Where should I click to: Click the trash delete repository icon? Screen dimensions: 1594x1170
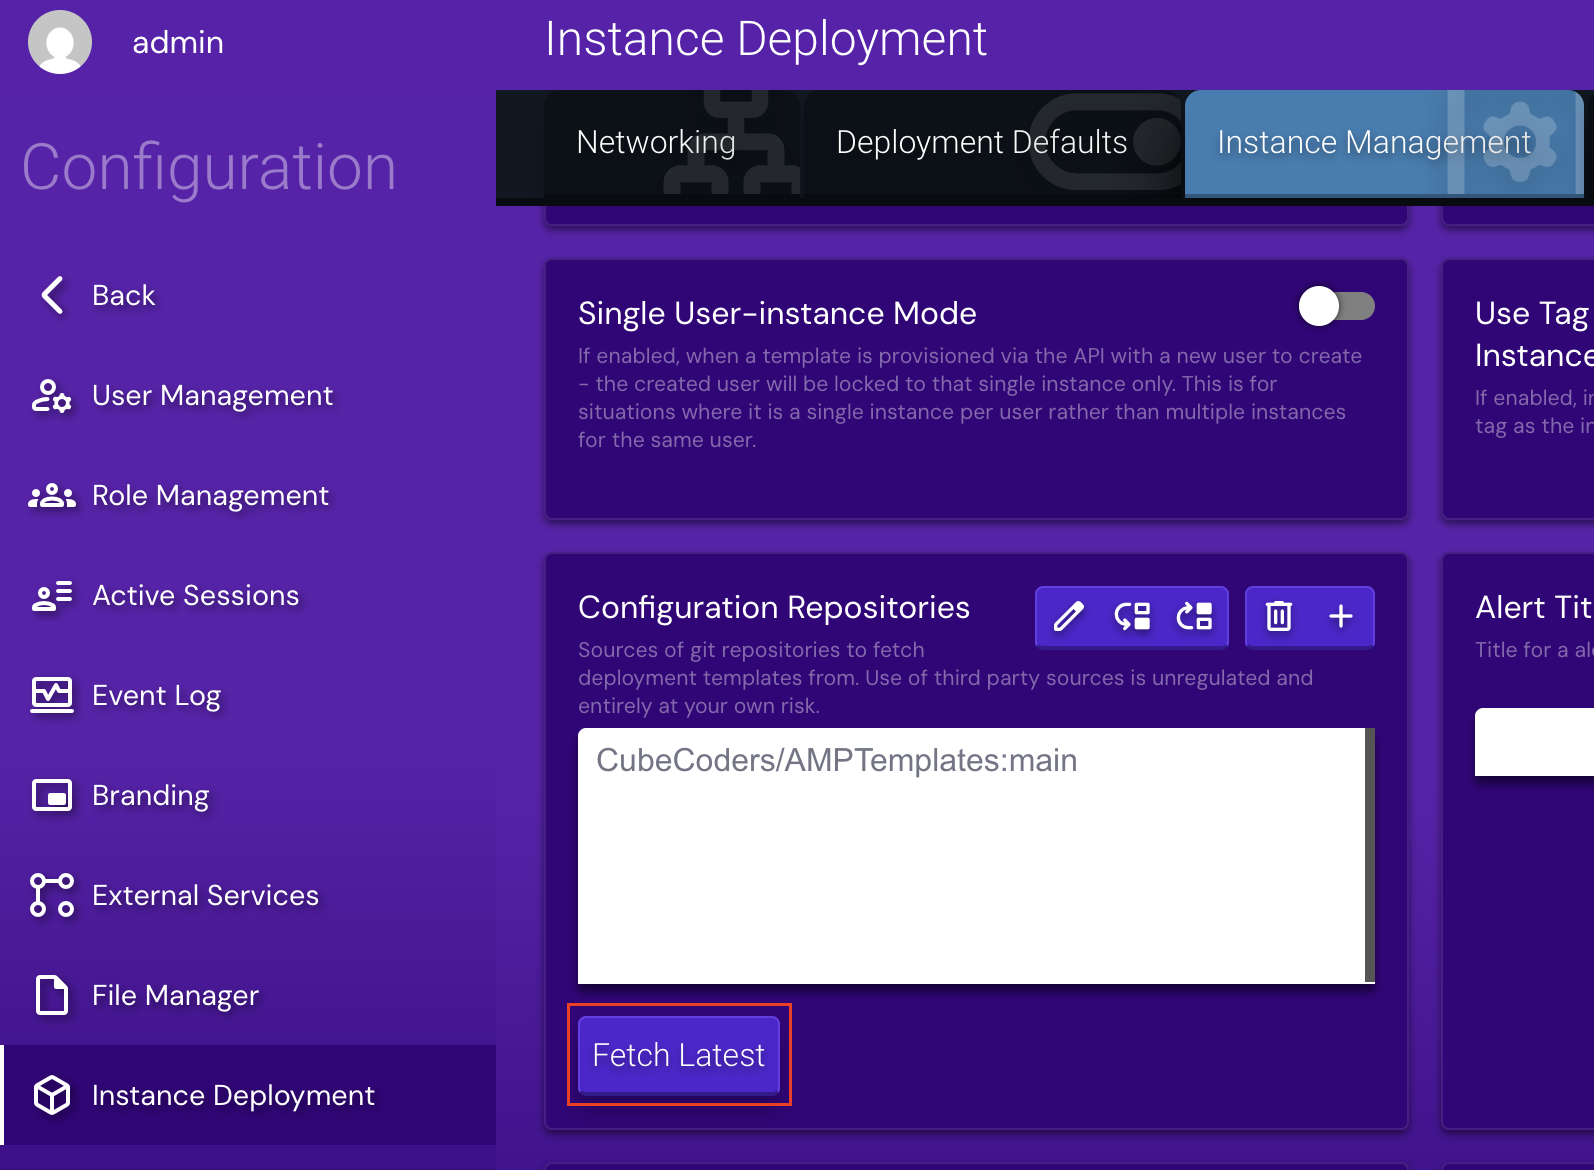(1278, 616)
